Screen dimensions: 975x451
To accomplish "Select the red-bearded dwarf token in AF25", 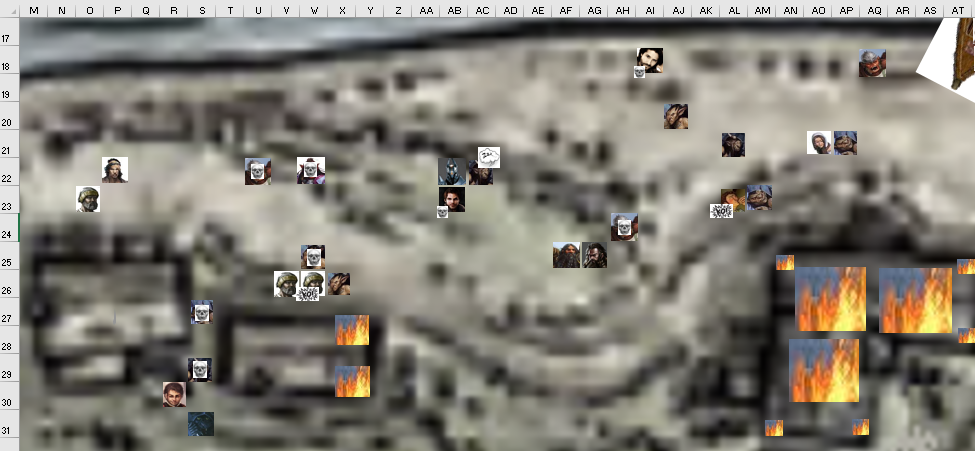I will coord(566,255).
